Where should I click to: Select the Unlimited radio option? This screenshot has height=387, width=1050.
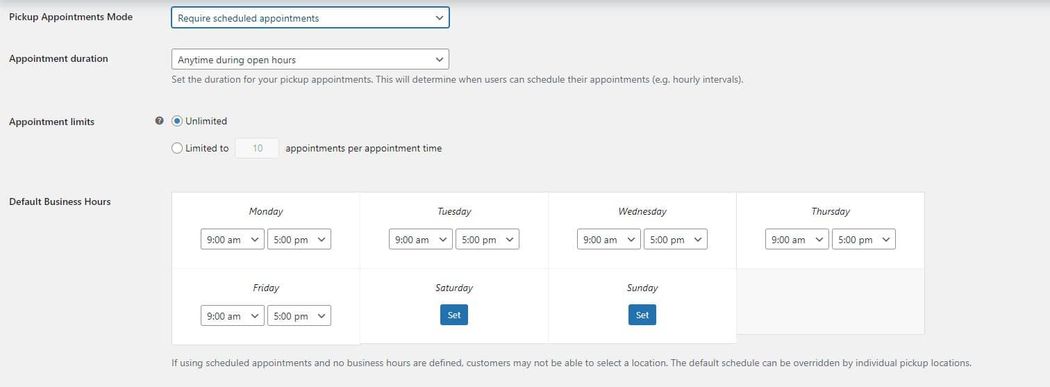177,121
